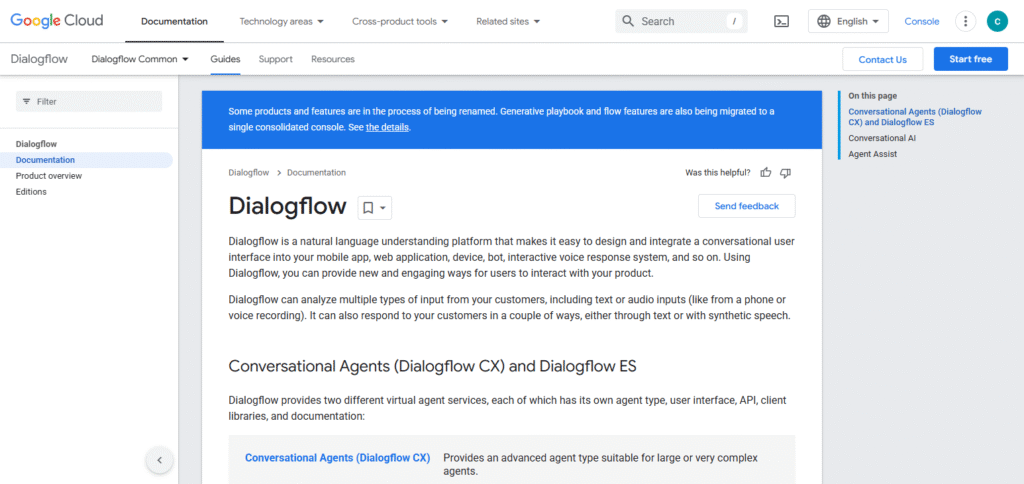This screenshot has height=484, width=1024.
Task: Click the Start free button
Action: [970, 59]
